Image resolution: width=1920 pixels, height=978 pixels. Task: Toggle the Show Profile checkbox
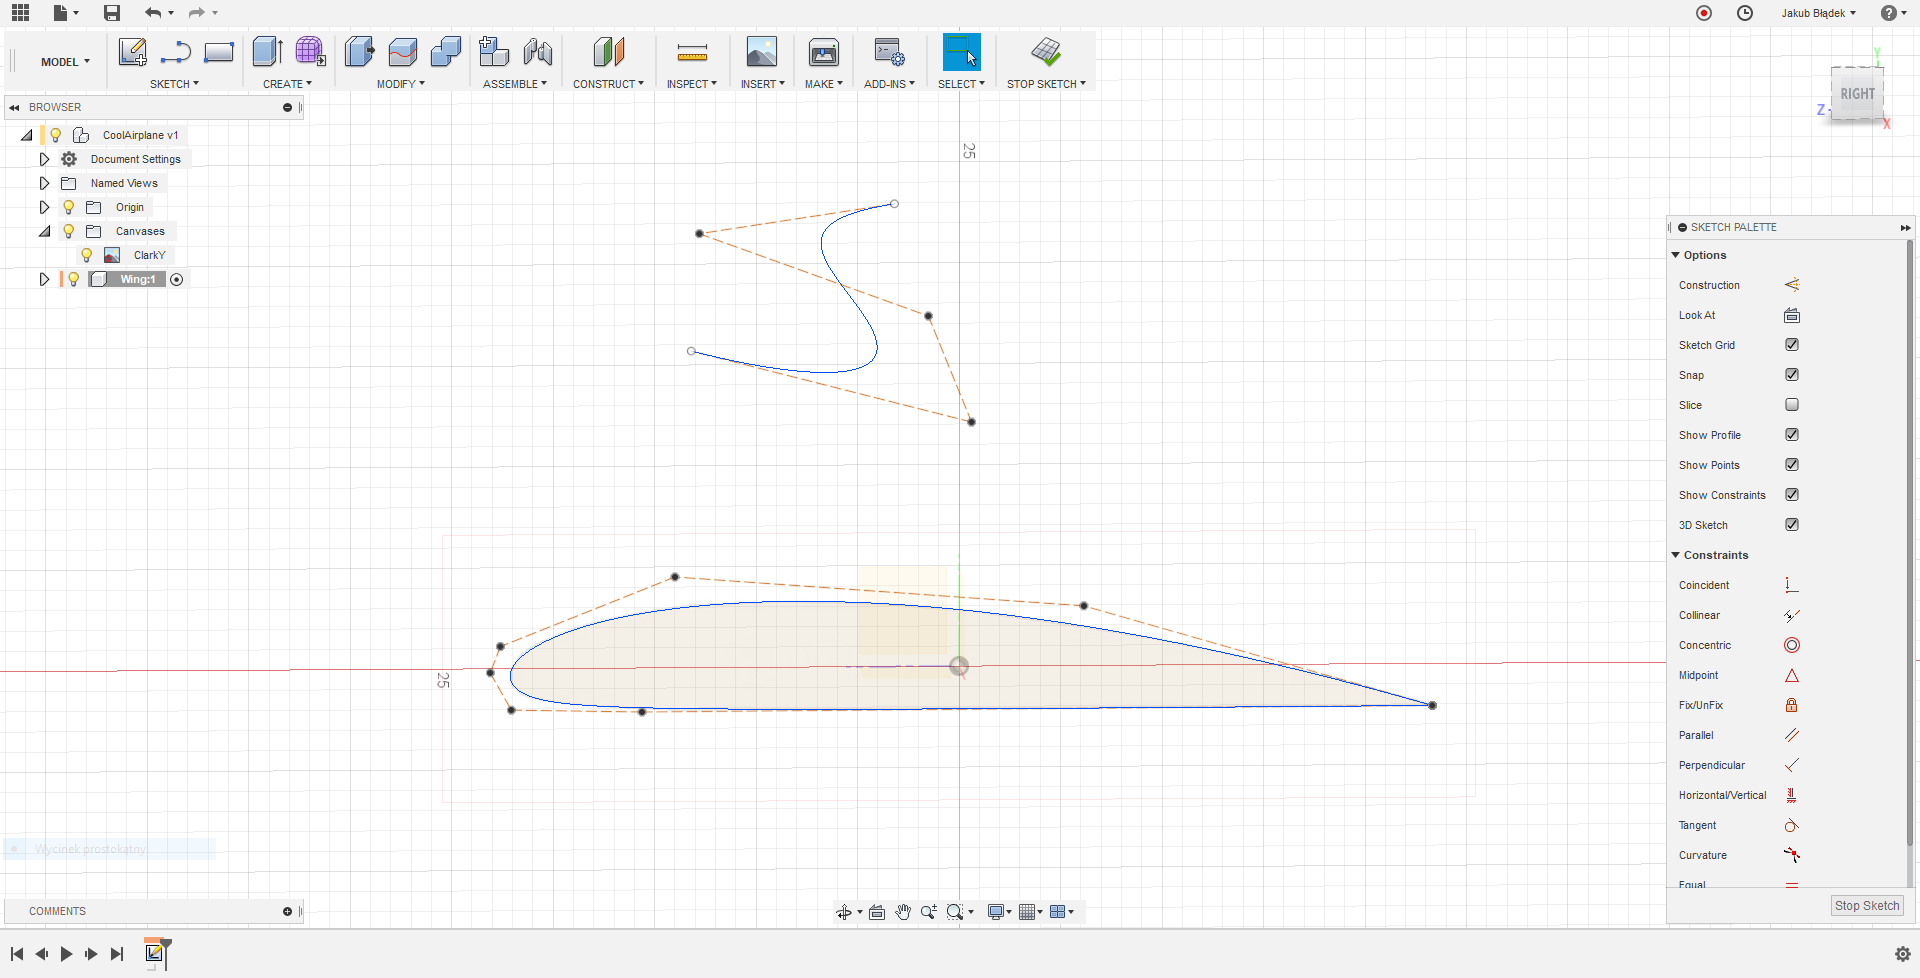click(x=1791, y=435)
